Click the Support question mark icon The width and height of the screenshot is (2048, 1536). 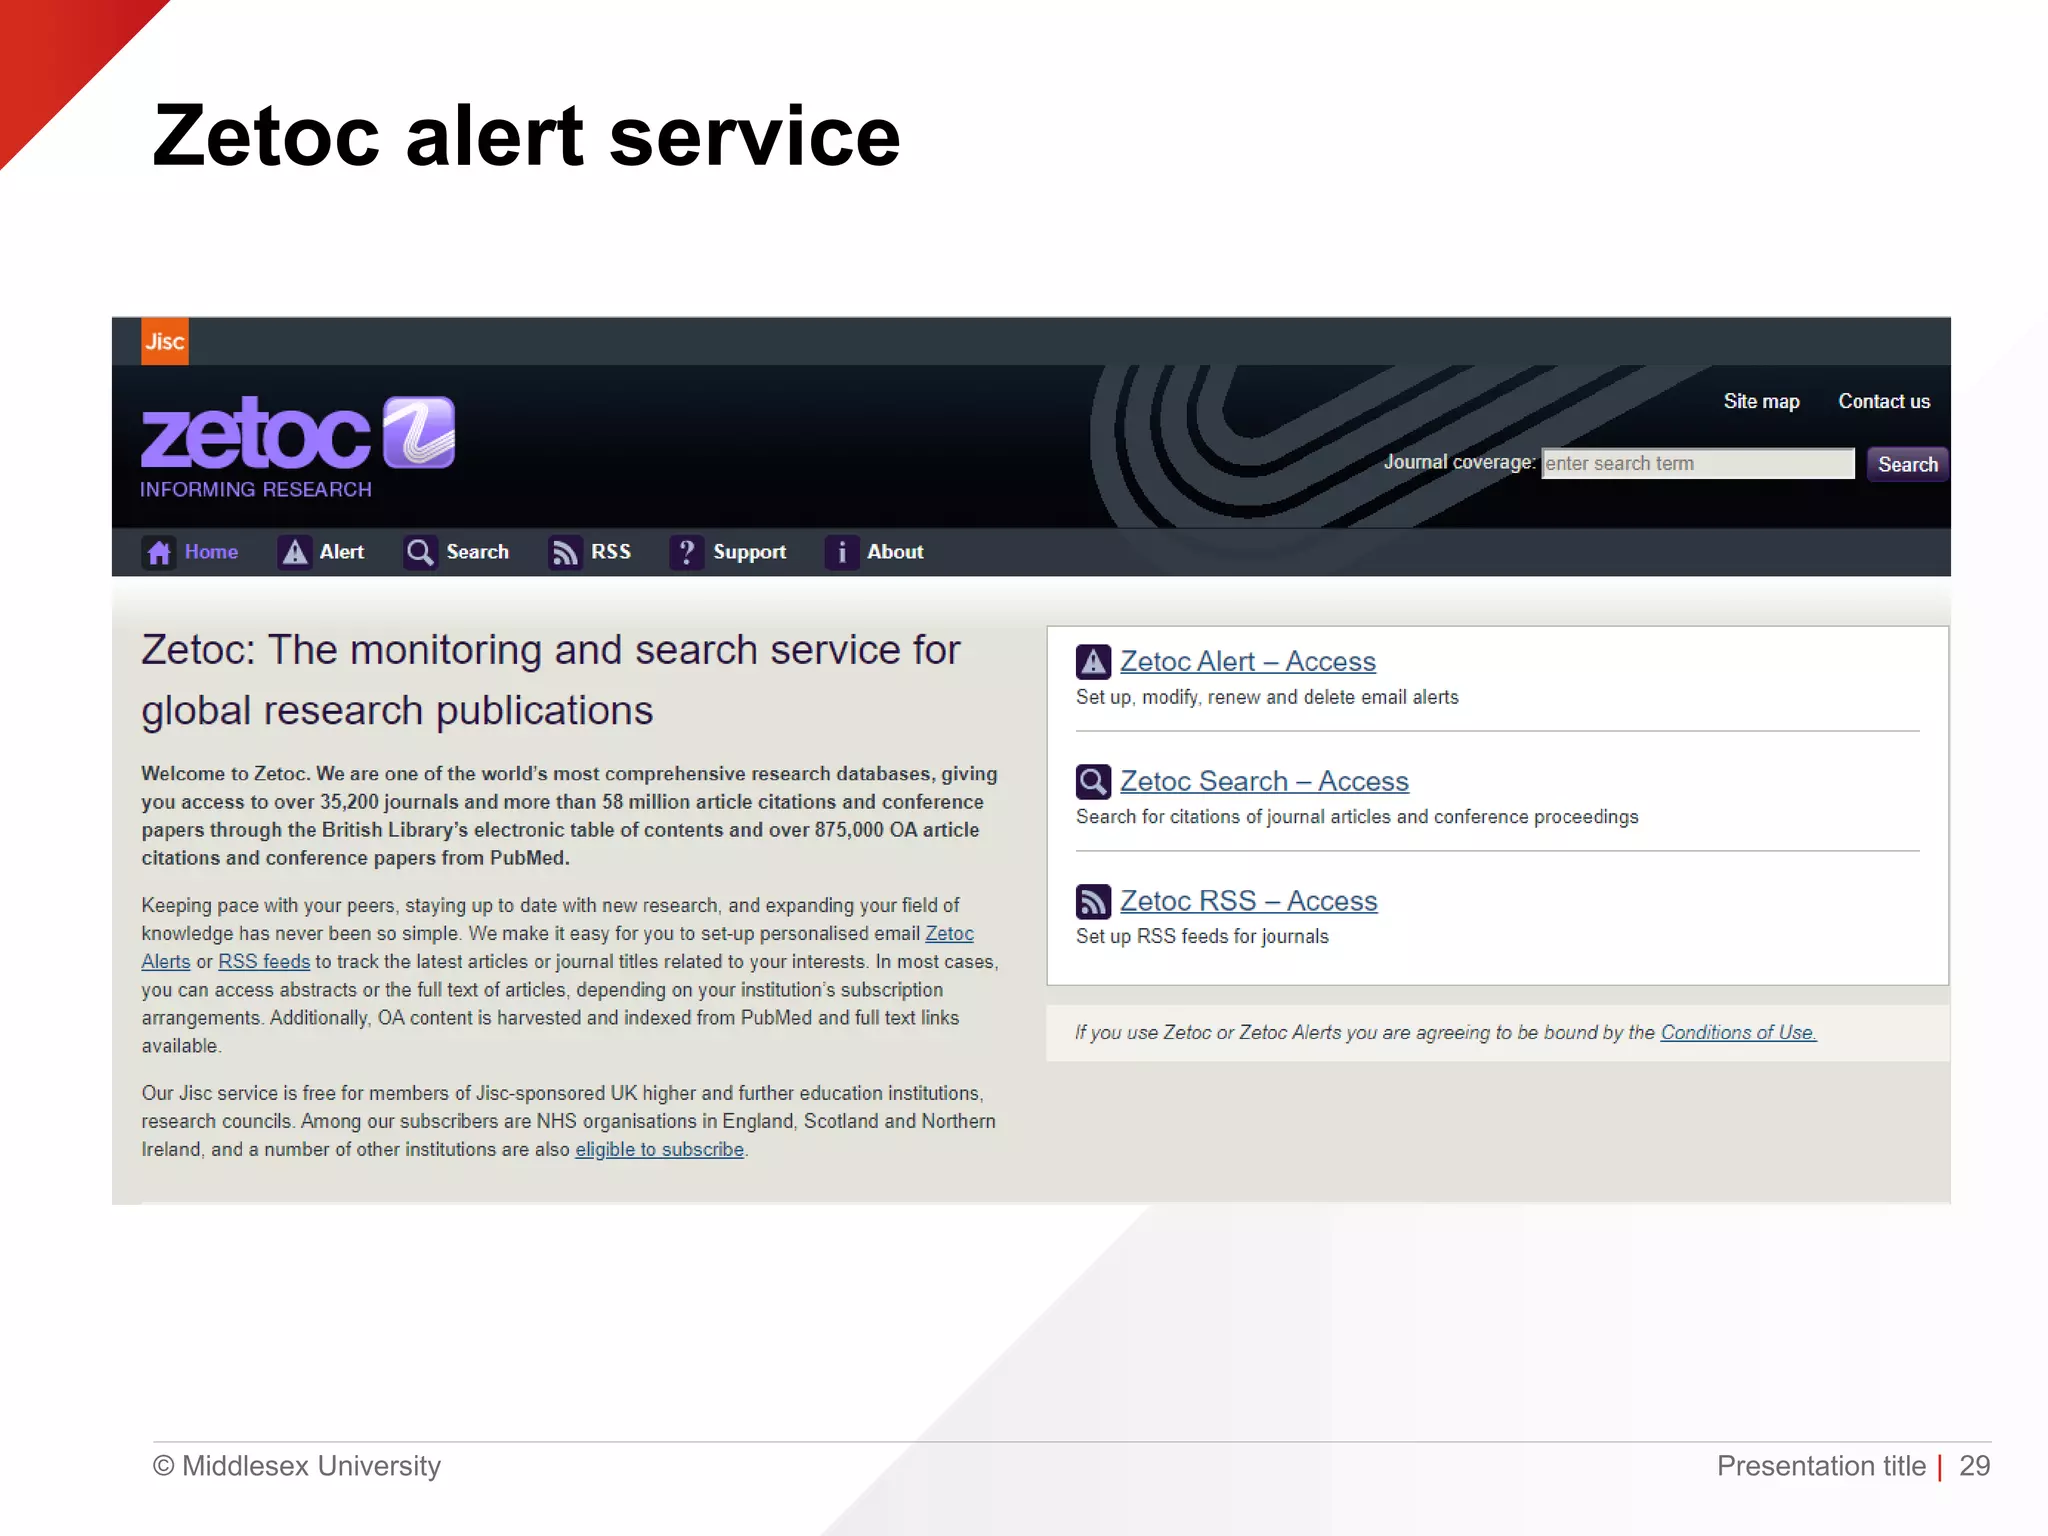click(686, 552)
